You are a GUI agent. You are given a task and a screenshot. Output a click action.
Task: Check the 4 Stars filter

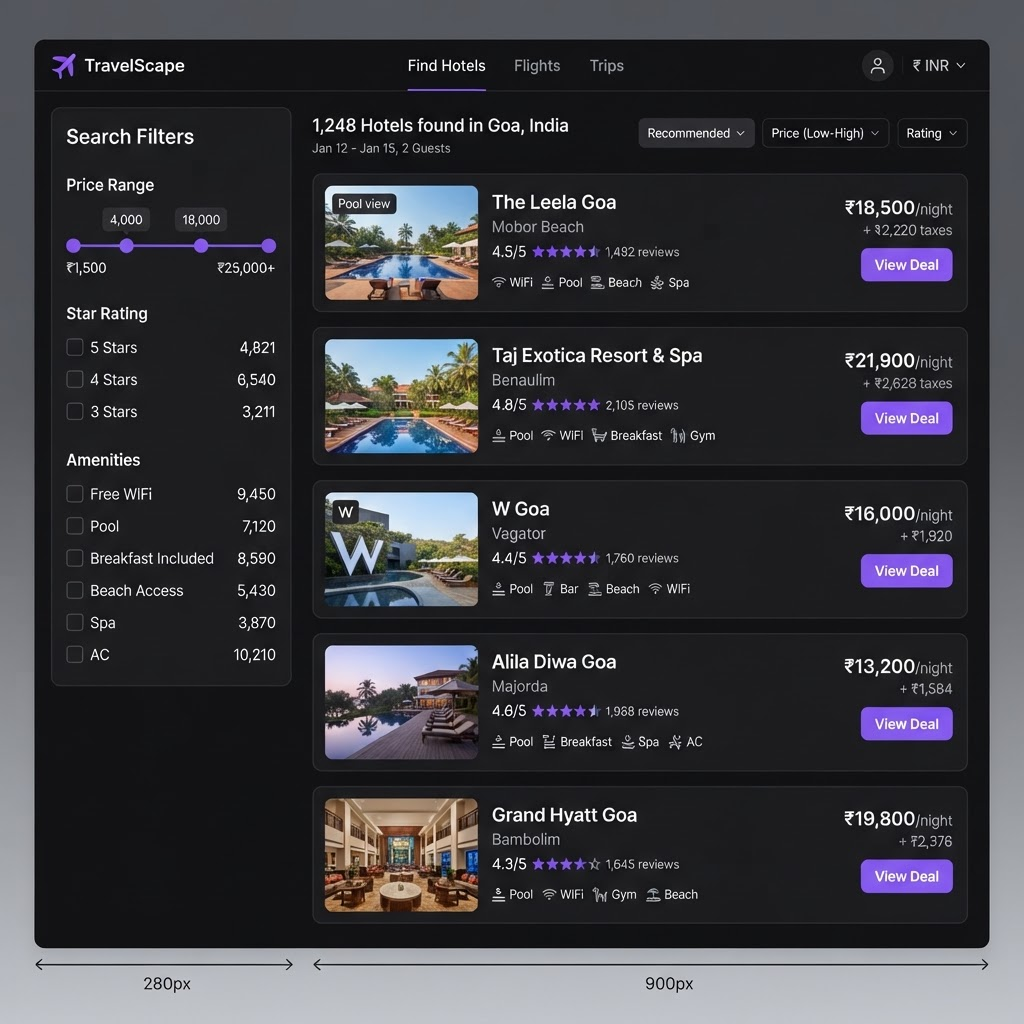(x=75, y=379)
